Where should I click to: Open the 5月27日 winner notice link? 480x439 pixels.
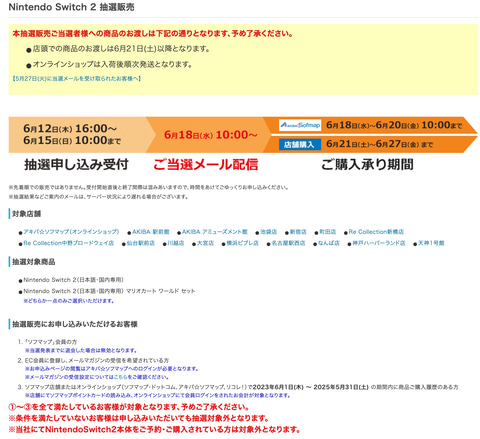point(76,79)
